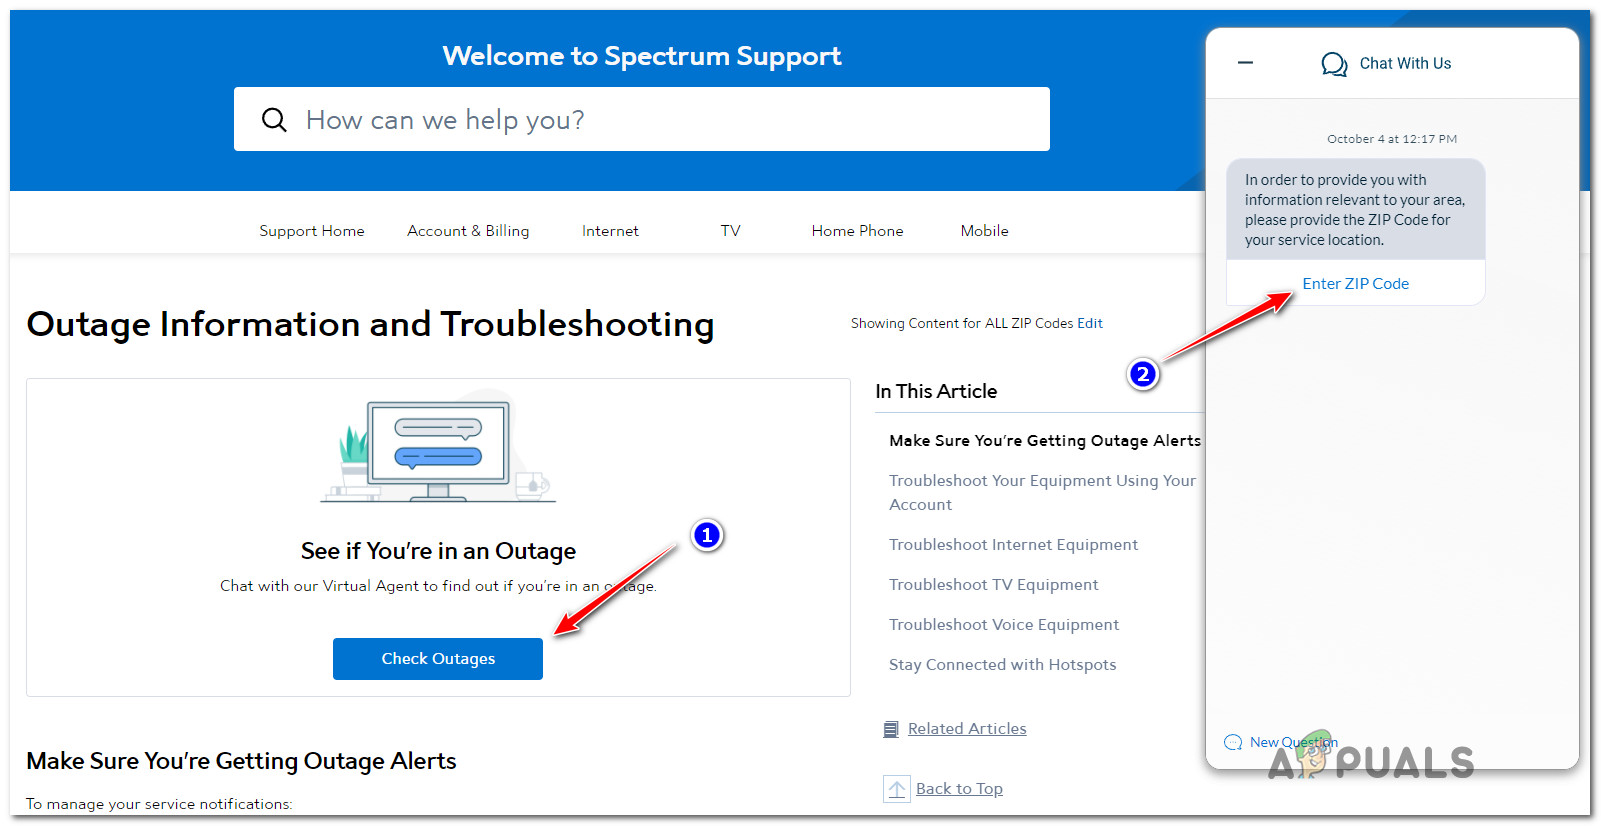Open the Mobile menu
This screenshot has height=826, width=1601.
pyautogui.click(x=984, y=231)
